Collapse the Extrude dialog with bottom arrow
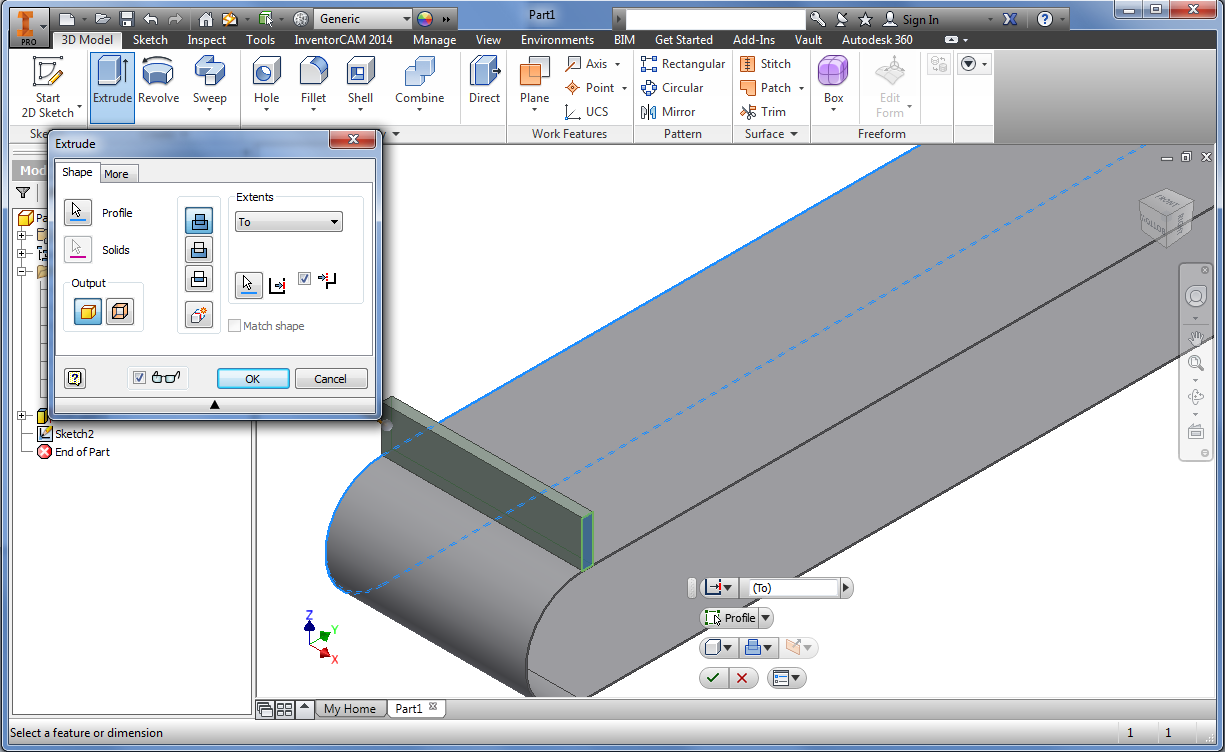This screenshot has width=1225, height=752. click(214, 404)
